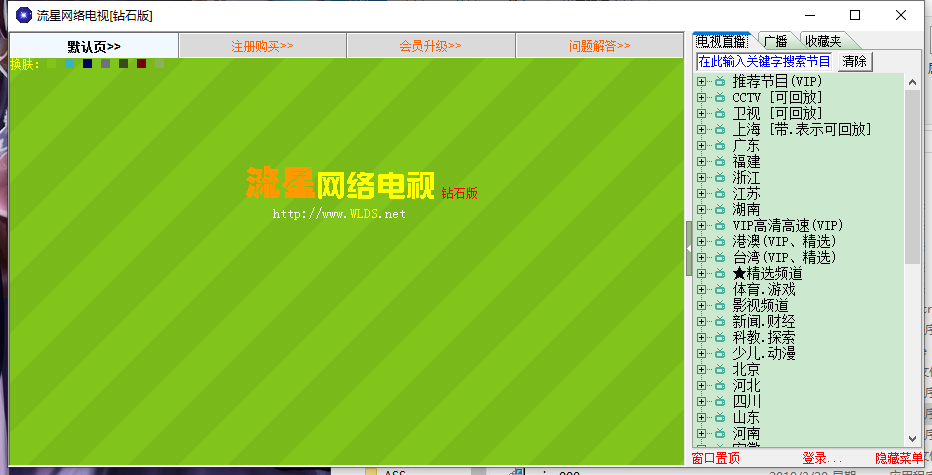
Task: Select the 电视直播 tab
Action: coord(722,41)
